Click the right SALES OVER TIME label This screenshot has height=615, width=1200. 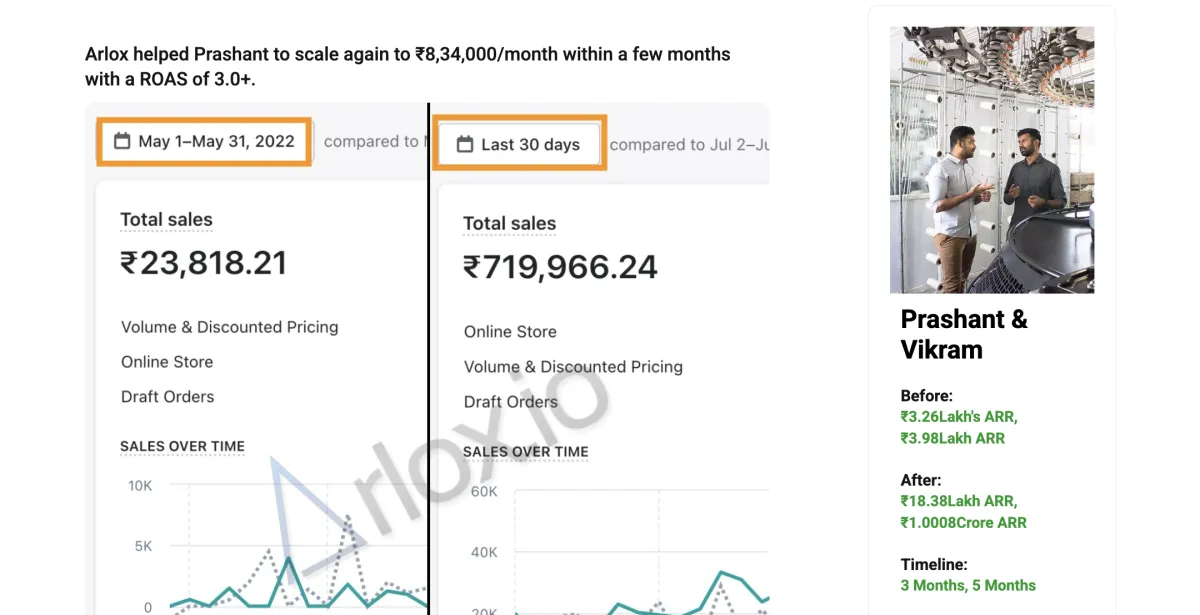click(525, 452)
